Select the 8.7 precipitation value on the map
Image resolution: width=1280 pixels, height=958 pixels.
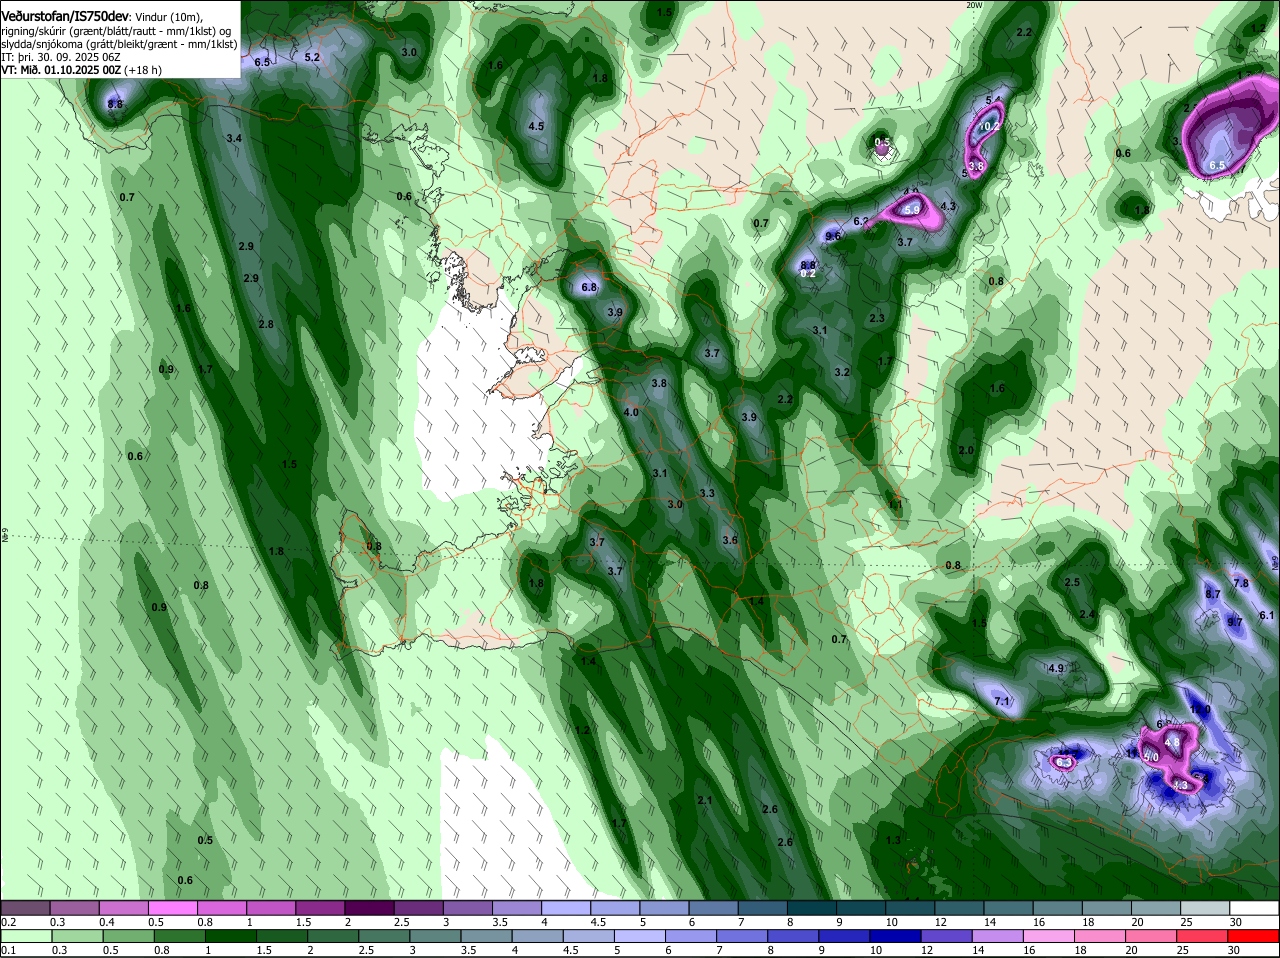click(1213, 594)
